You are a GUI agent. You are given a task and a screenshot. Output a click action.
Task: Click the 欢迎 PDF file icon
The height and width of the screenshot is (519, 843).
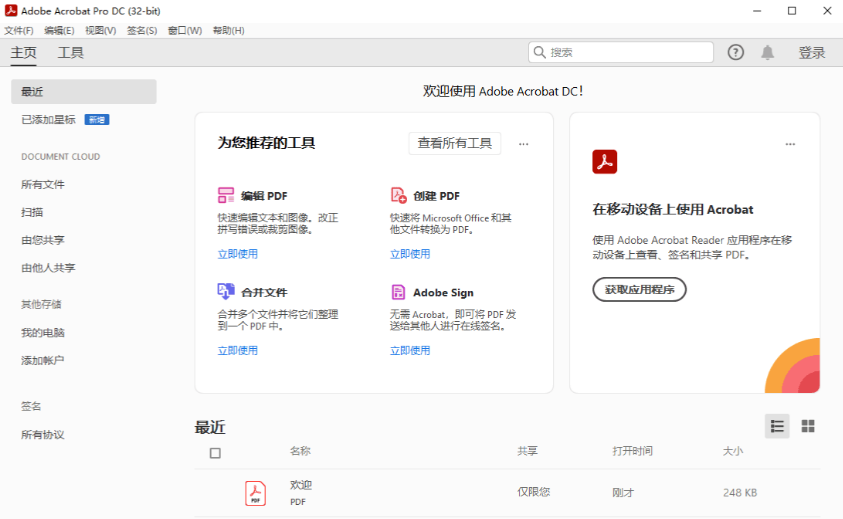[x=256, y=493]
